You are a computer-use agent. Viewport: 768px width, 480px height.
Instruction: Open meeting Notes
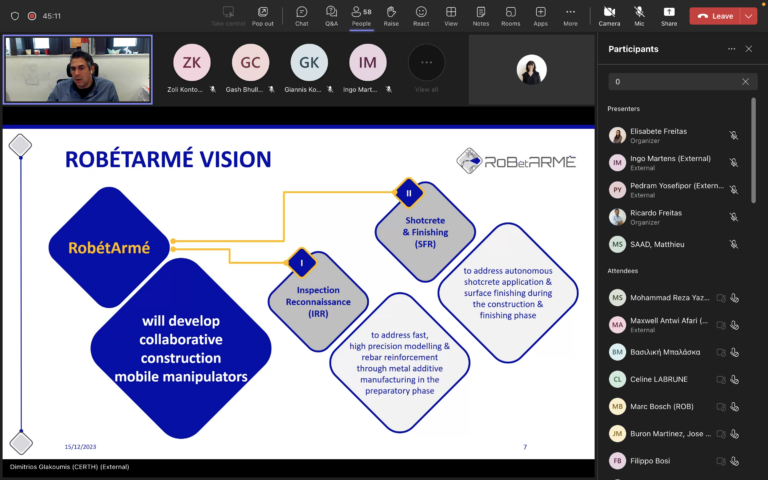[480, 16]
